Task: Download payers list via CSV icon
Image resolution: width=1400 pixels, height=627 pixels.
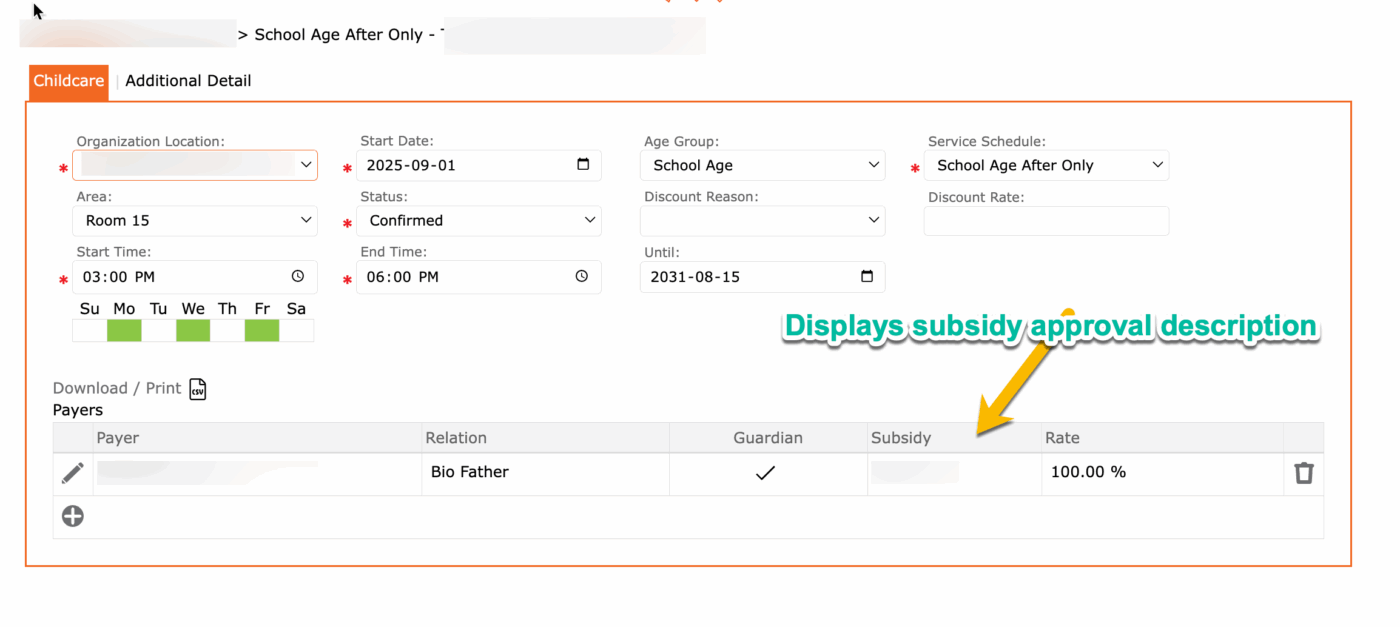Action: point(198,389)
